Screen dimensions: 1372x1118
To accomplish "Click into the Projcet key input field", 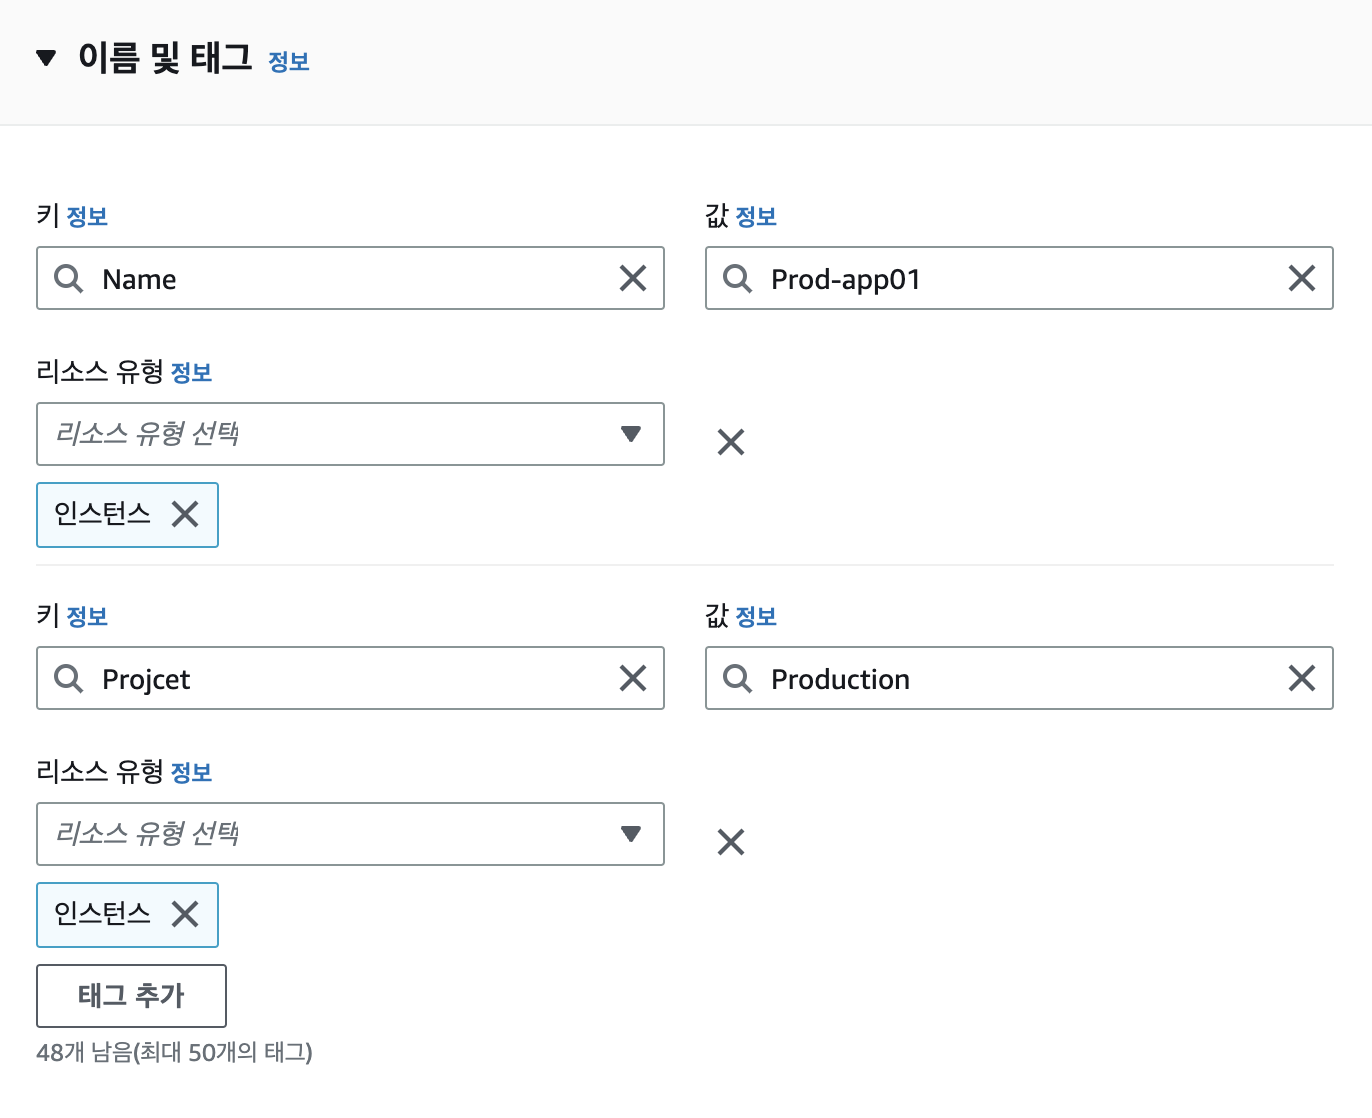I will pyautogui.click(x=350, y=678).
